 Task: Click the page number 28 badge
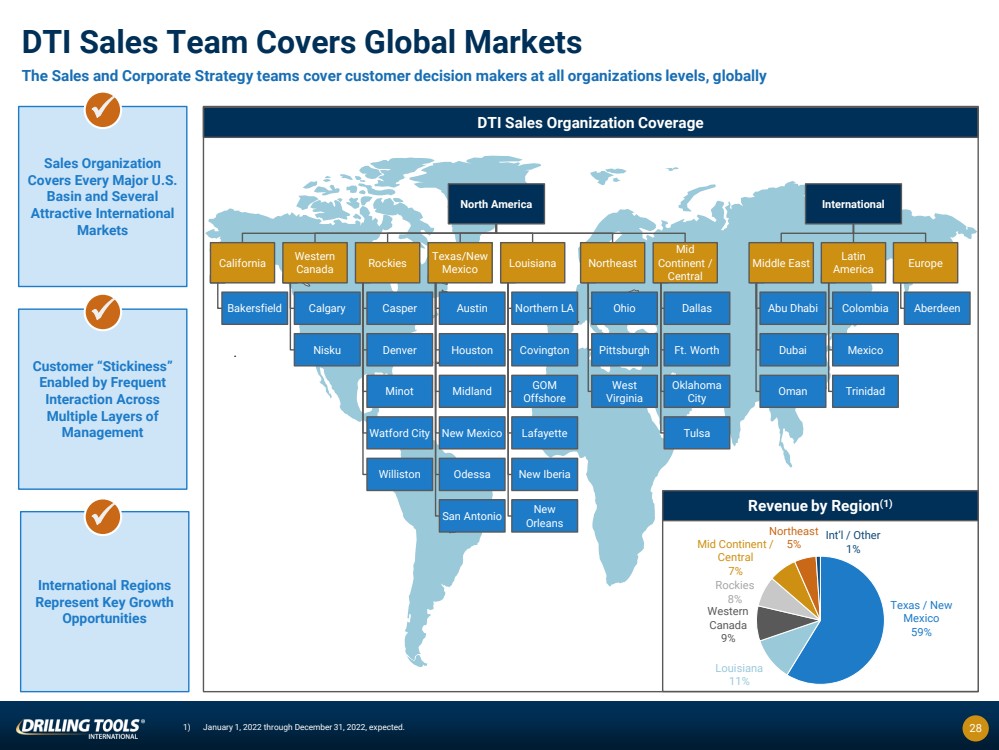pyautogui.click(x=975, y=728)
